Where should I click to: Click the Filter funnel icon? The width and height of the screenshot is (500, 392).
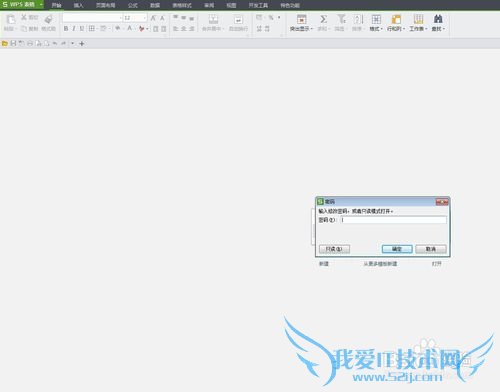[341, 19]
